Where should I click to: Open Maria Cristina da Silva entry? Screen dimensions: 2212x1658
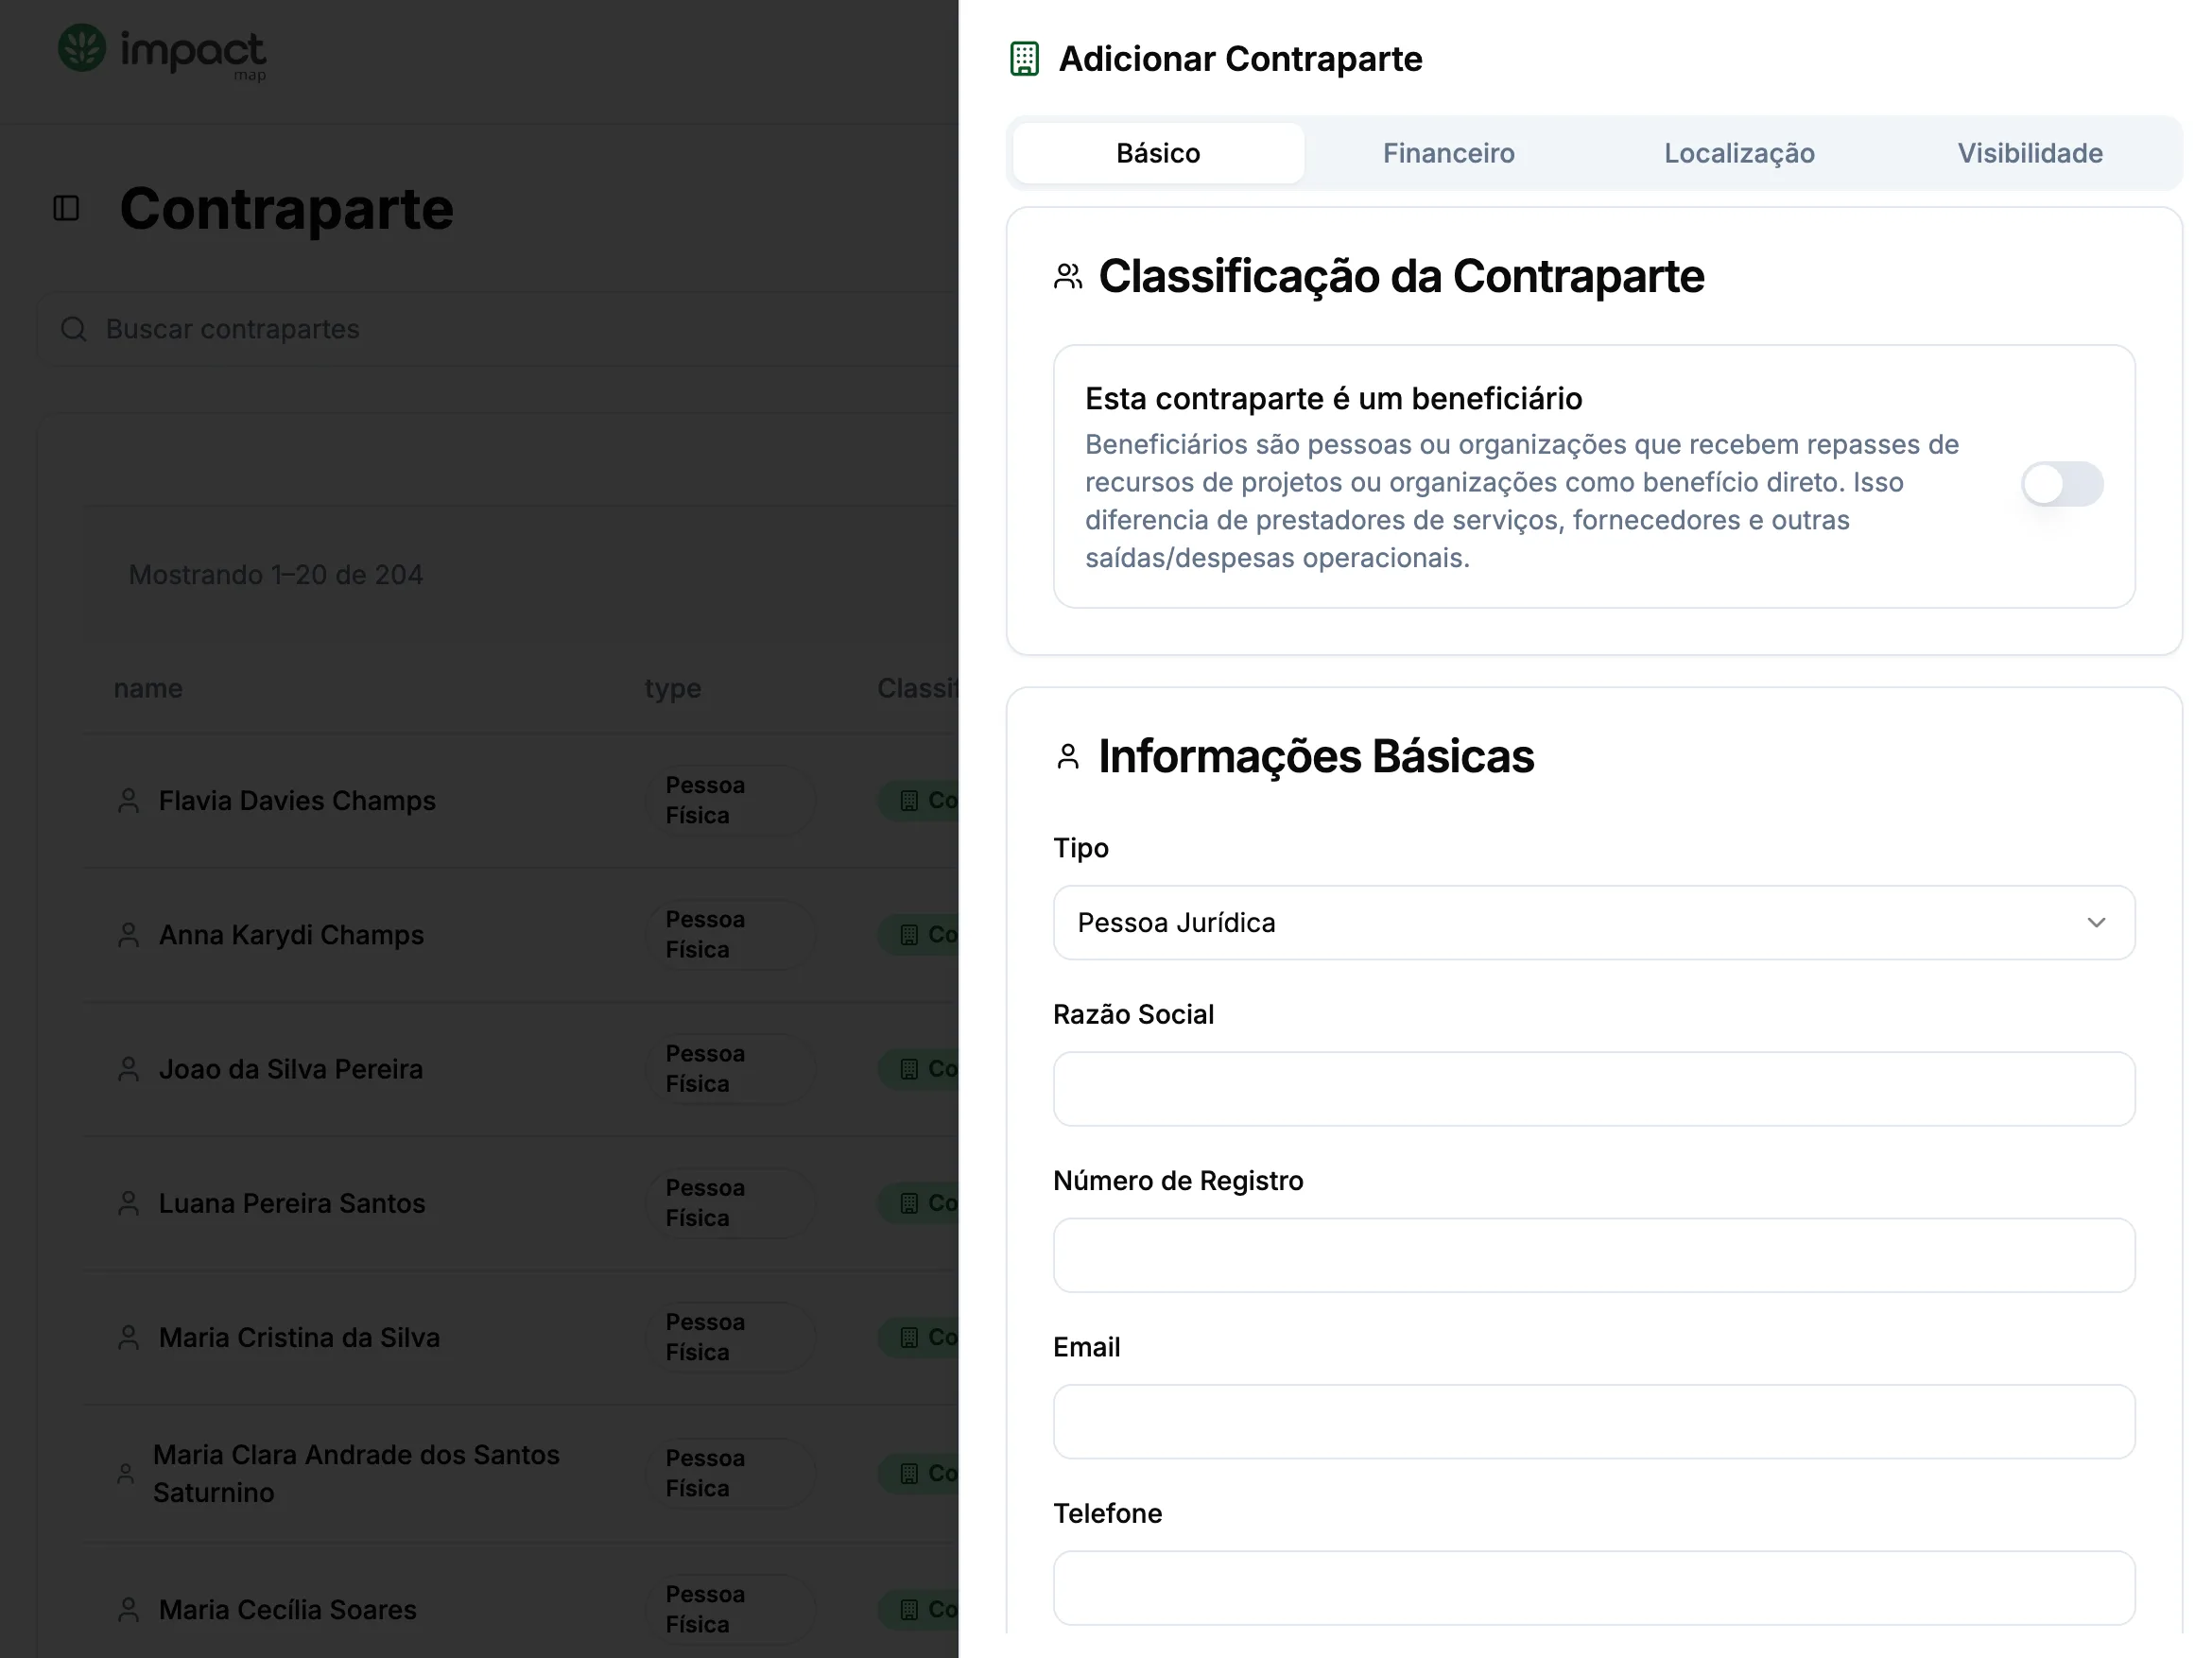[521, 1337]
